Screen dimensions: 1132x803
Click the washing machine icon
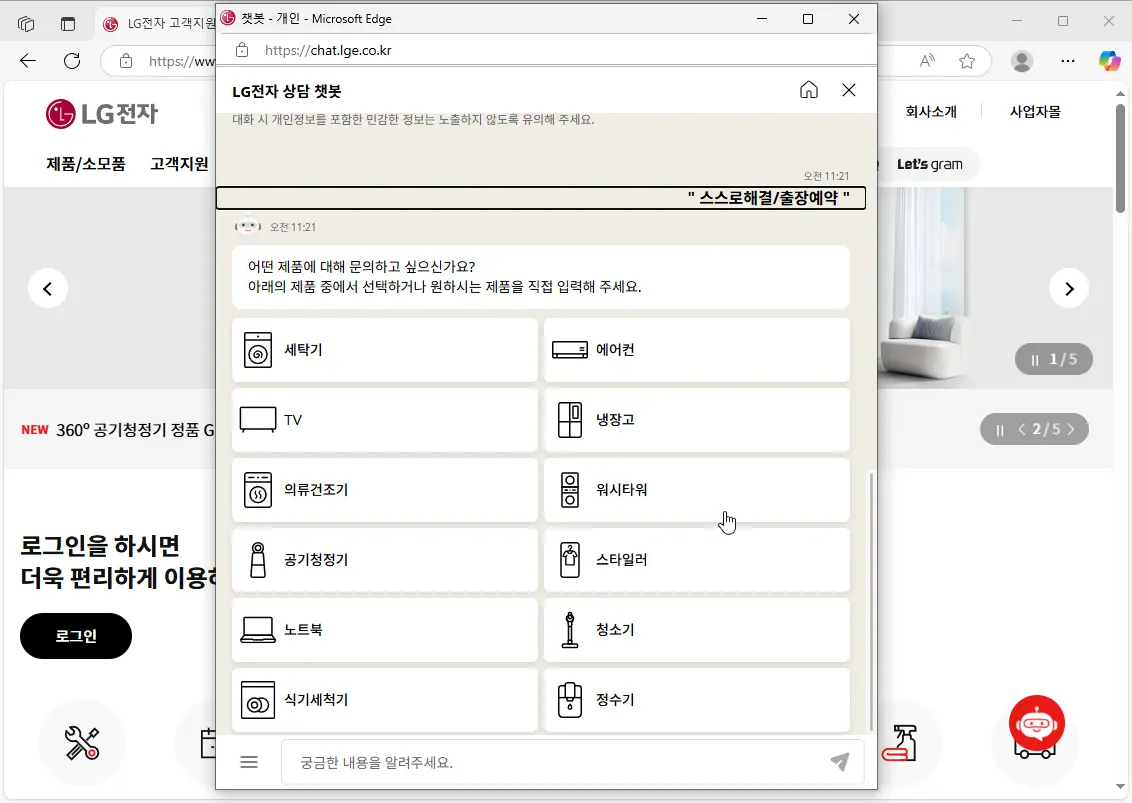(x=258, y=350)
